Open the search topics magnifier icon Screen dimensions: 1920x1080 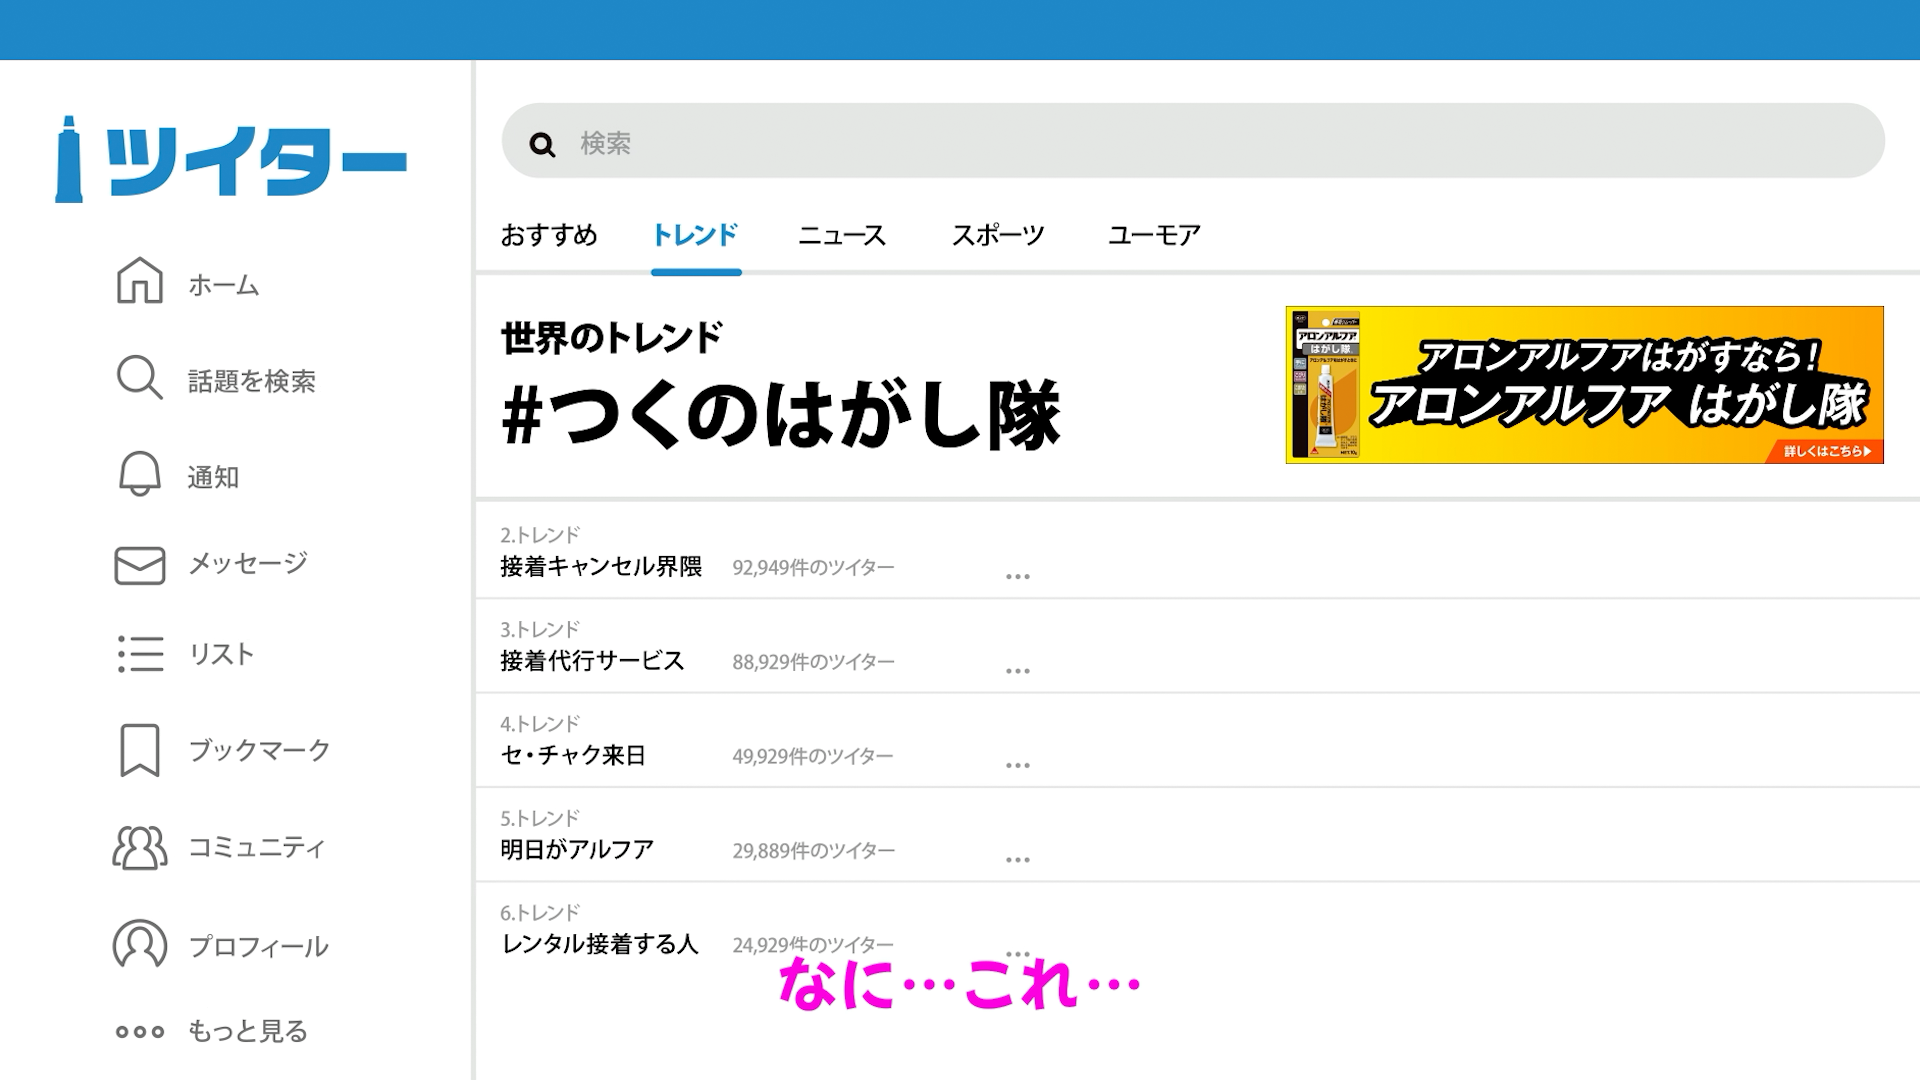(139, 378)
